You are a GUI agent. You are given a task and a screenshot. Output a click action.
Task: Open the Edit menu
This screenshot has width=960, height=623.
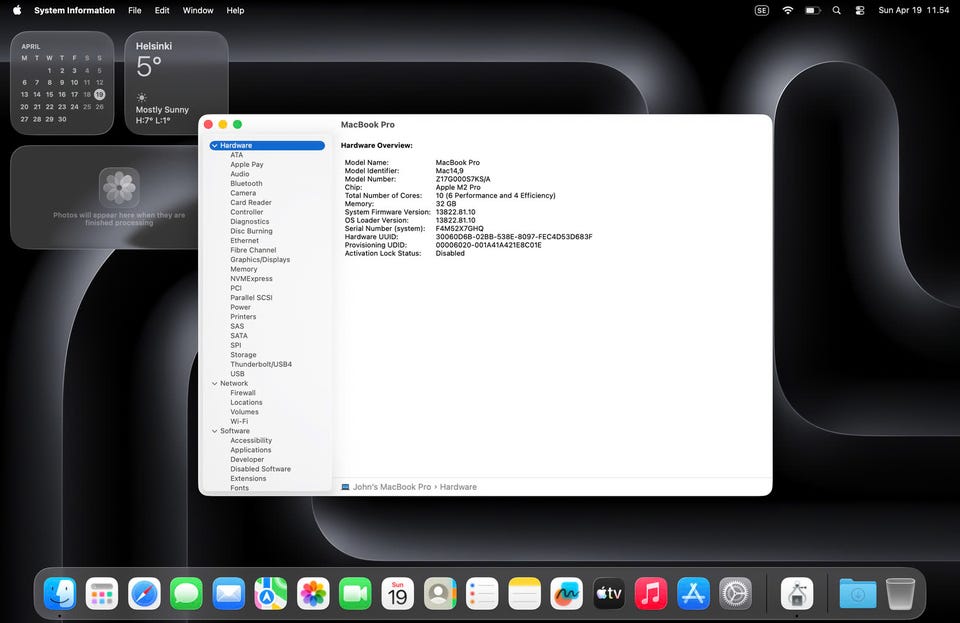(162, 10)
